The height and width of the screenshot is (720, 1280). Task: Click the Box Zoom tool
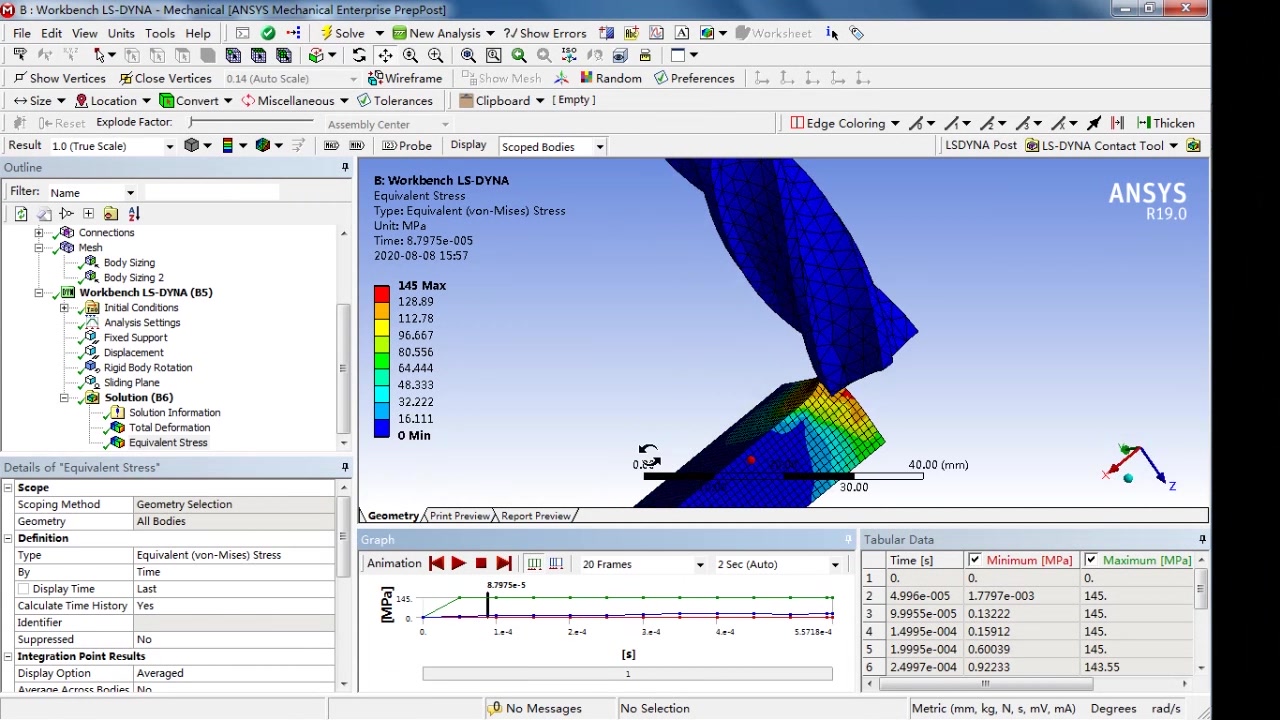436,56
